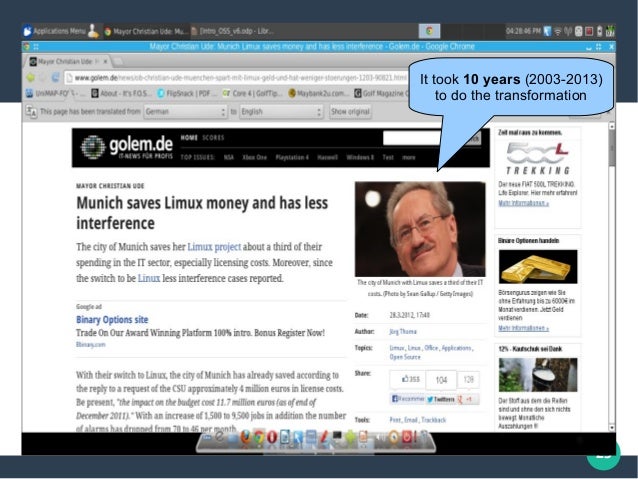Open the German source language dropdown
Screen dimensions: 638x479
pyautogui.click(x=185, y=112)
